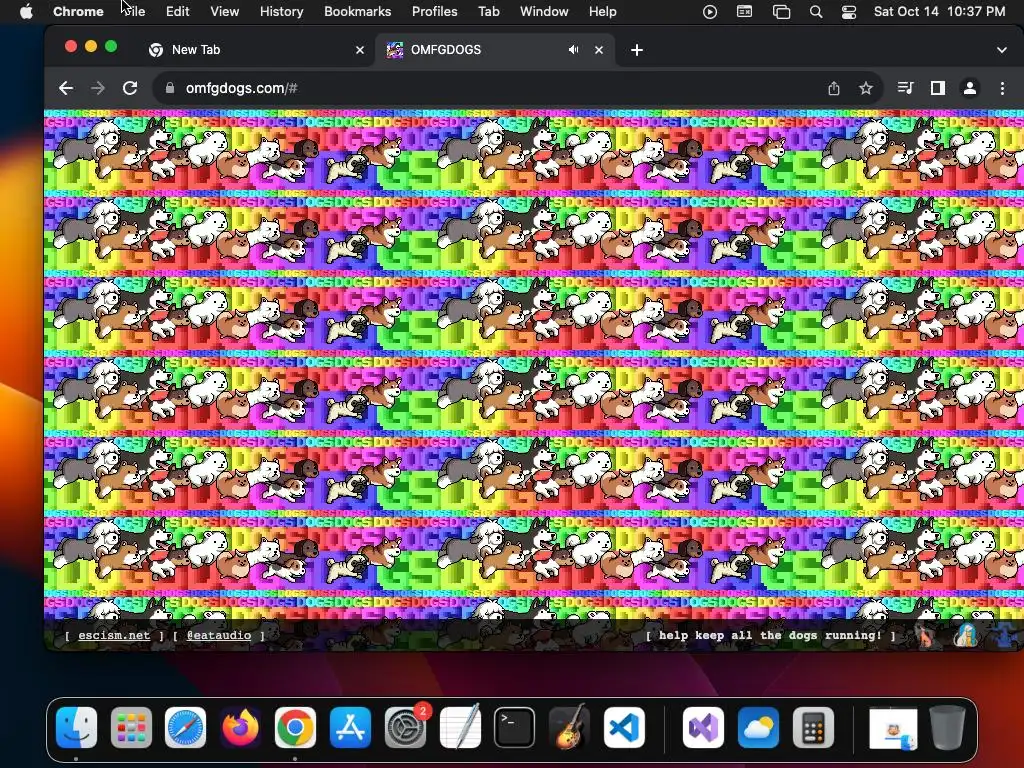Launch Firefox from the Dock

240,728
